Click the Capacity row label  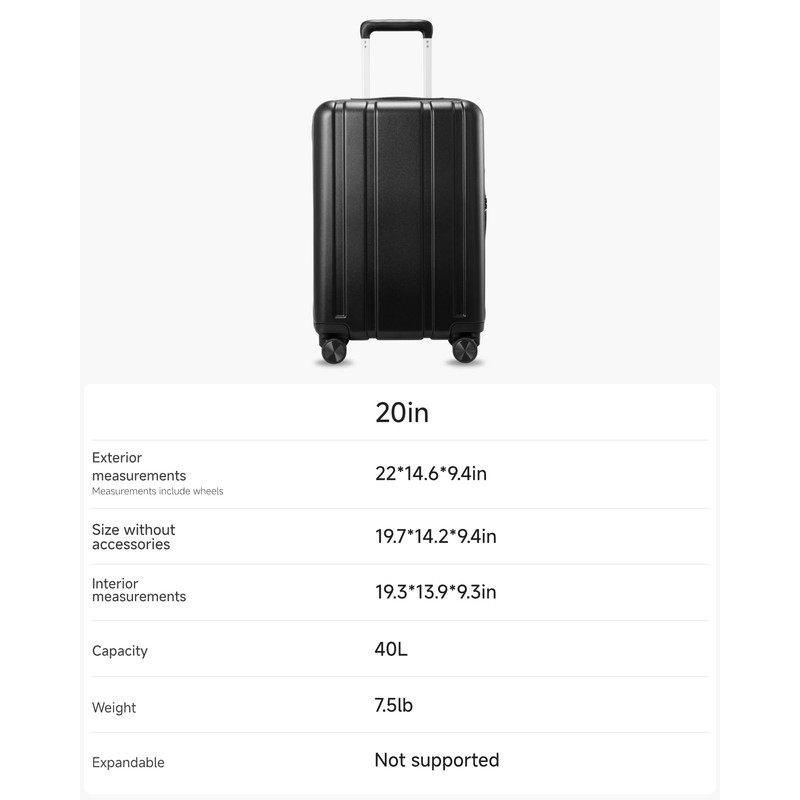[x=120, y=651]
